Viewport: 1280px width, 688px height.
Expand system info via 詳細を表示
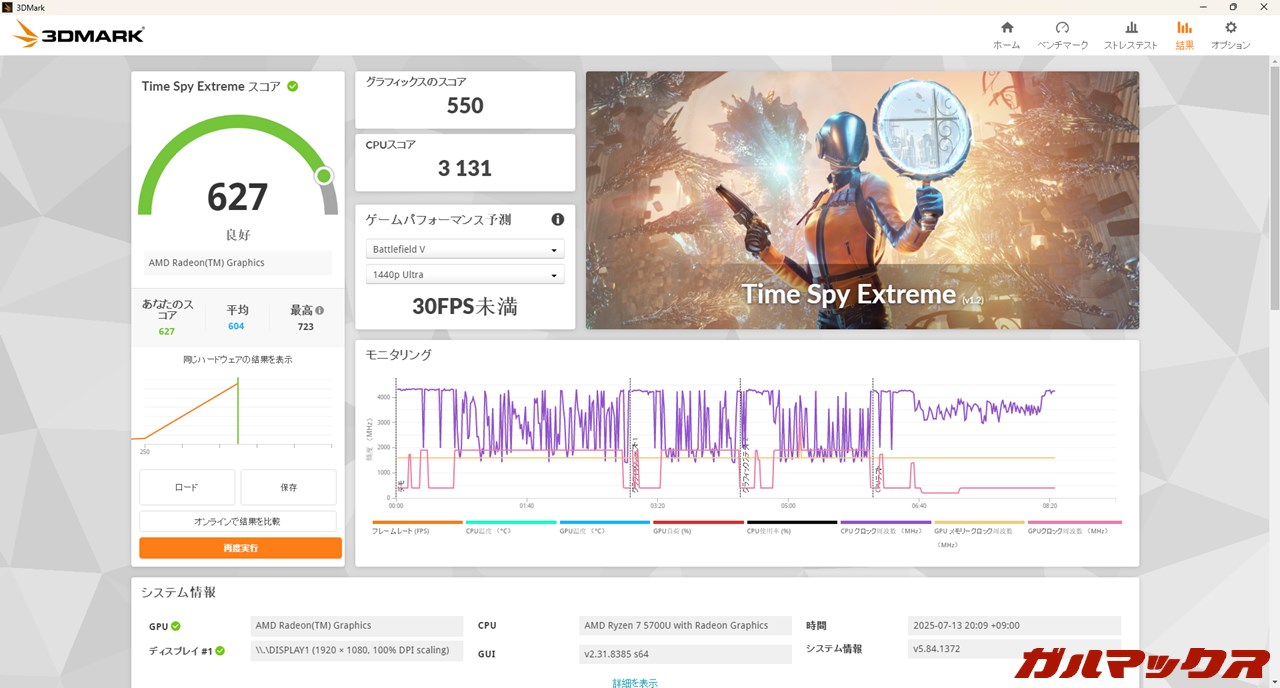click(x=635, y=682)
